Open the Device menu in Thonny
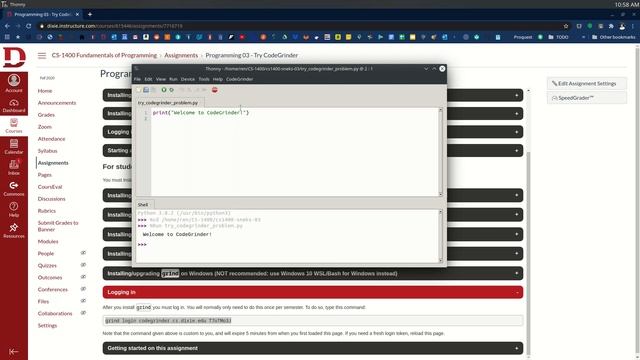Screen dimensions: 640x360 [x=188, y=79]
